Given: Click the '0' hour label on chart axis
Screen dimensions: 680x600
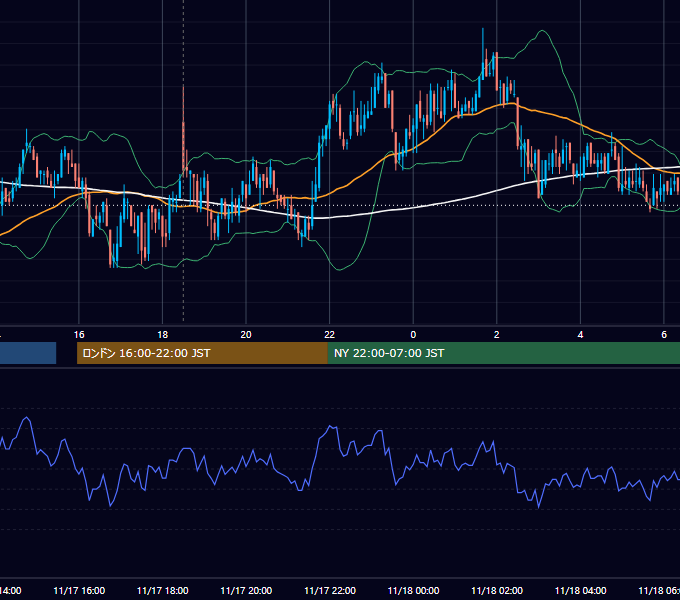Looking at the screenshot, I should (x=413, y=335).
